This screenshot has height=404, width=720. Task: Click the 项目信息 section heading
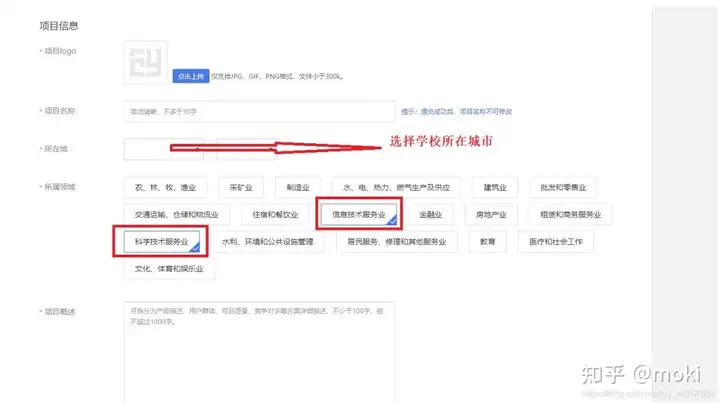pos(59,26)
